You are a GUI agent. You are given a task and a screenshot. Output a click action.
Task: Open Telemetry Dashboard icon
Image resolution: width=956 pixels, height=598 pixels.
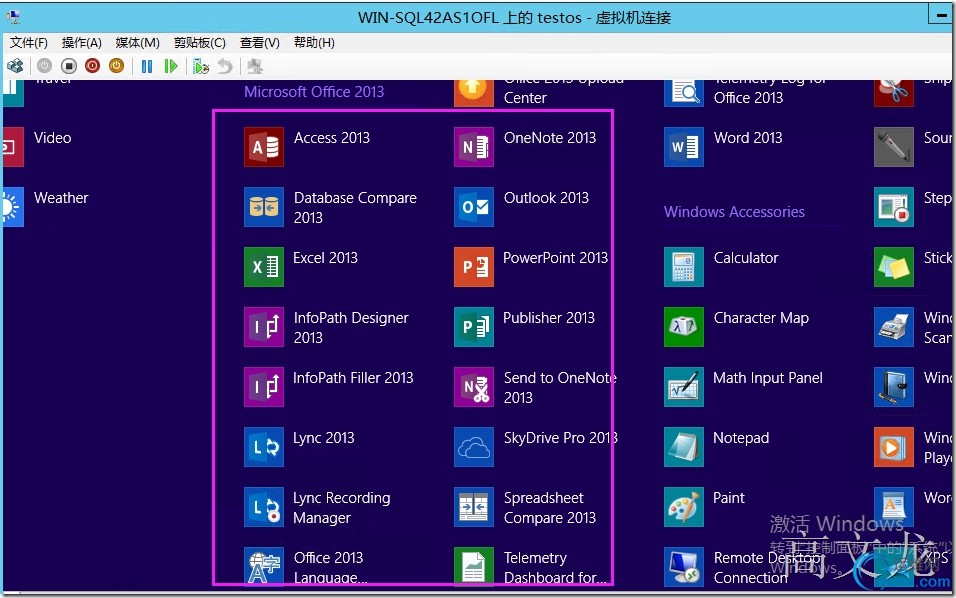tap(474, 566)
